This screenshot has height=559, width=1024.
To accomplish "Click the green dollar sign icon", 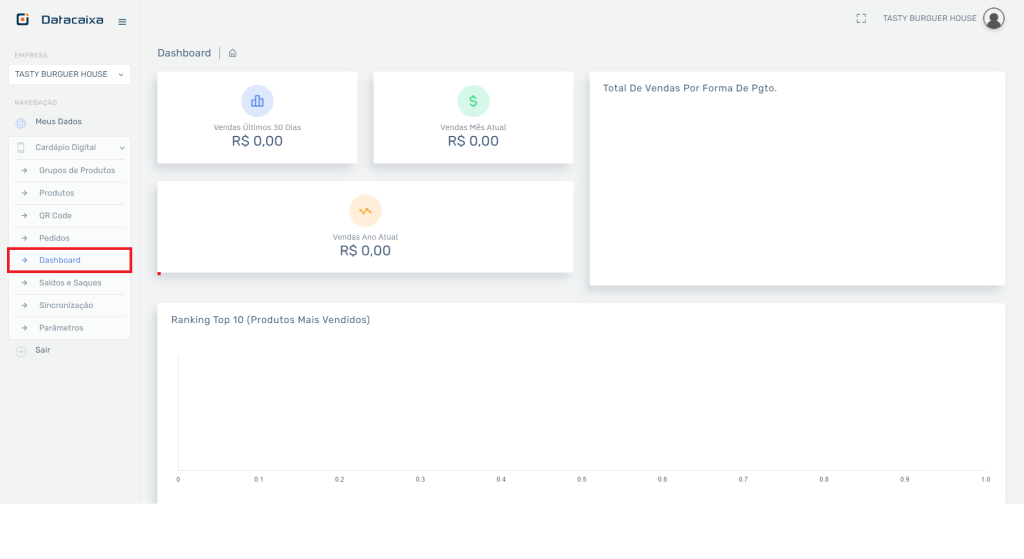I will tap(473, 101).
